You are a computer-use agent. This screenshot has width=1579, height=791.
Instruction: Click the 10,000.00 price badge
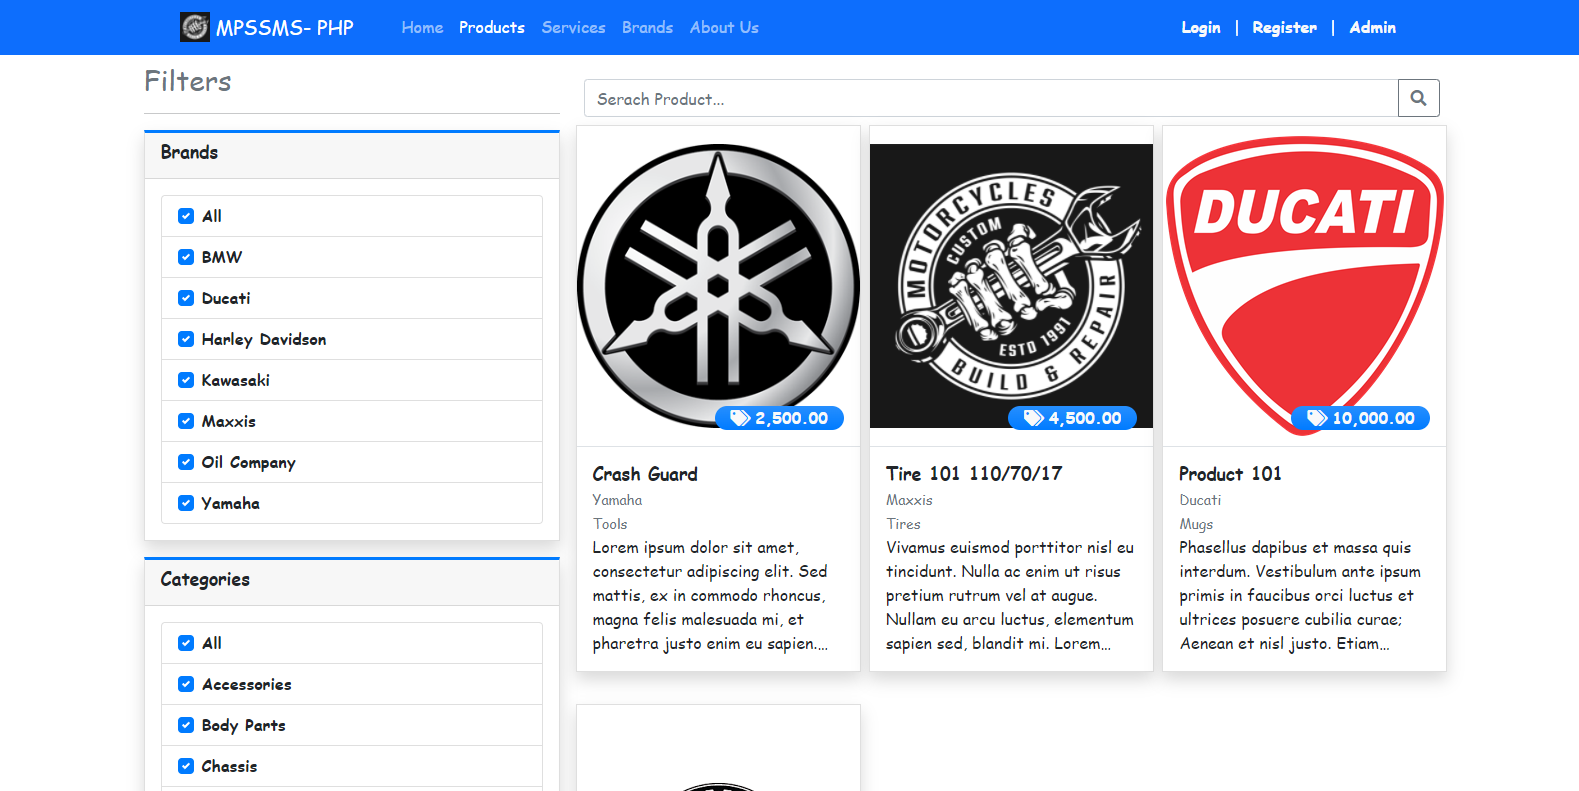(1361, 418)
